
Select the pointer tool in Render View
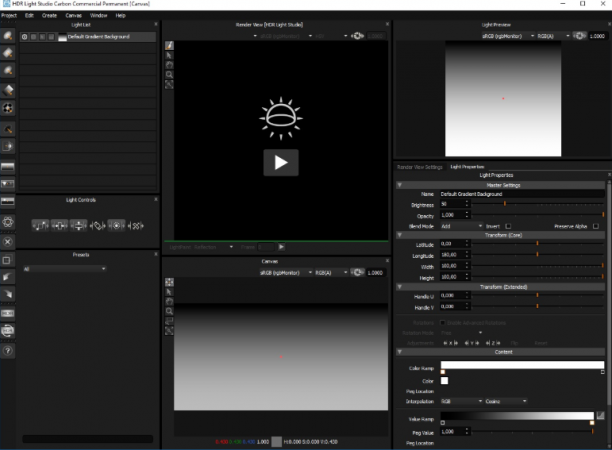[169, 55]
